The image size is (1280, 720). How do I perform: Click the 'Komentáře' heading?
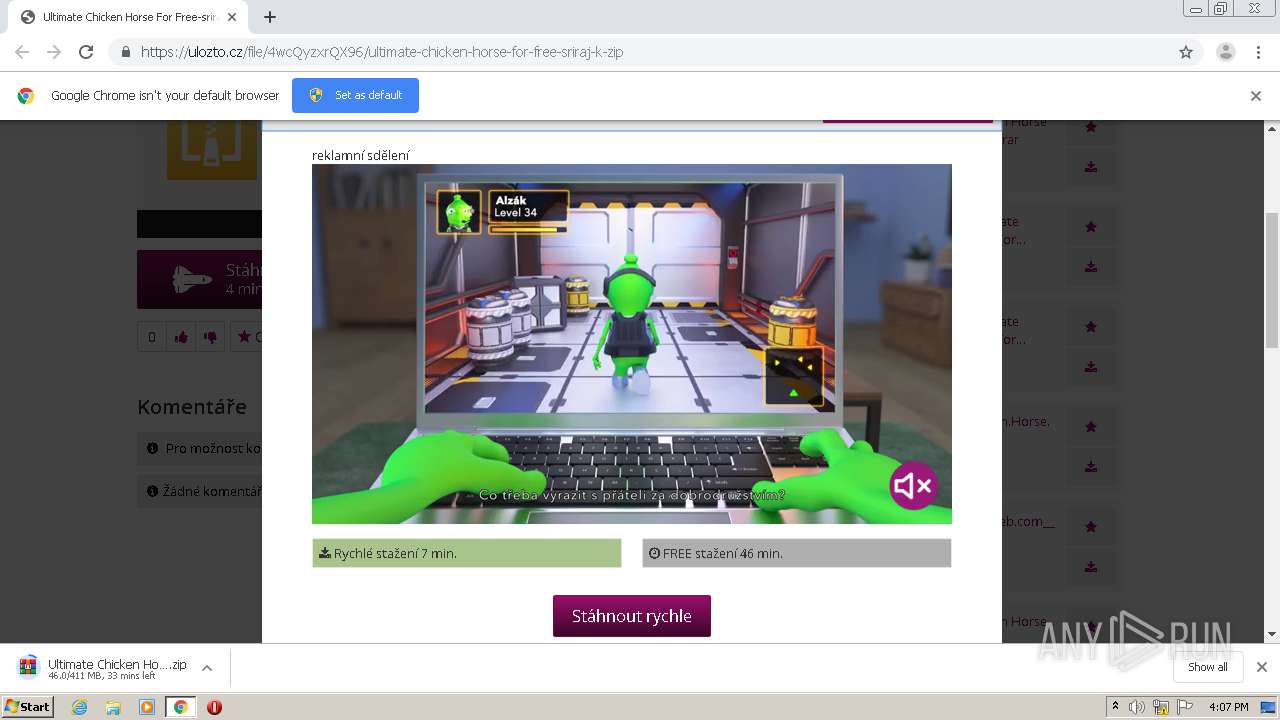[192, 407]
